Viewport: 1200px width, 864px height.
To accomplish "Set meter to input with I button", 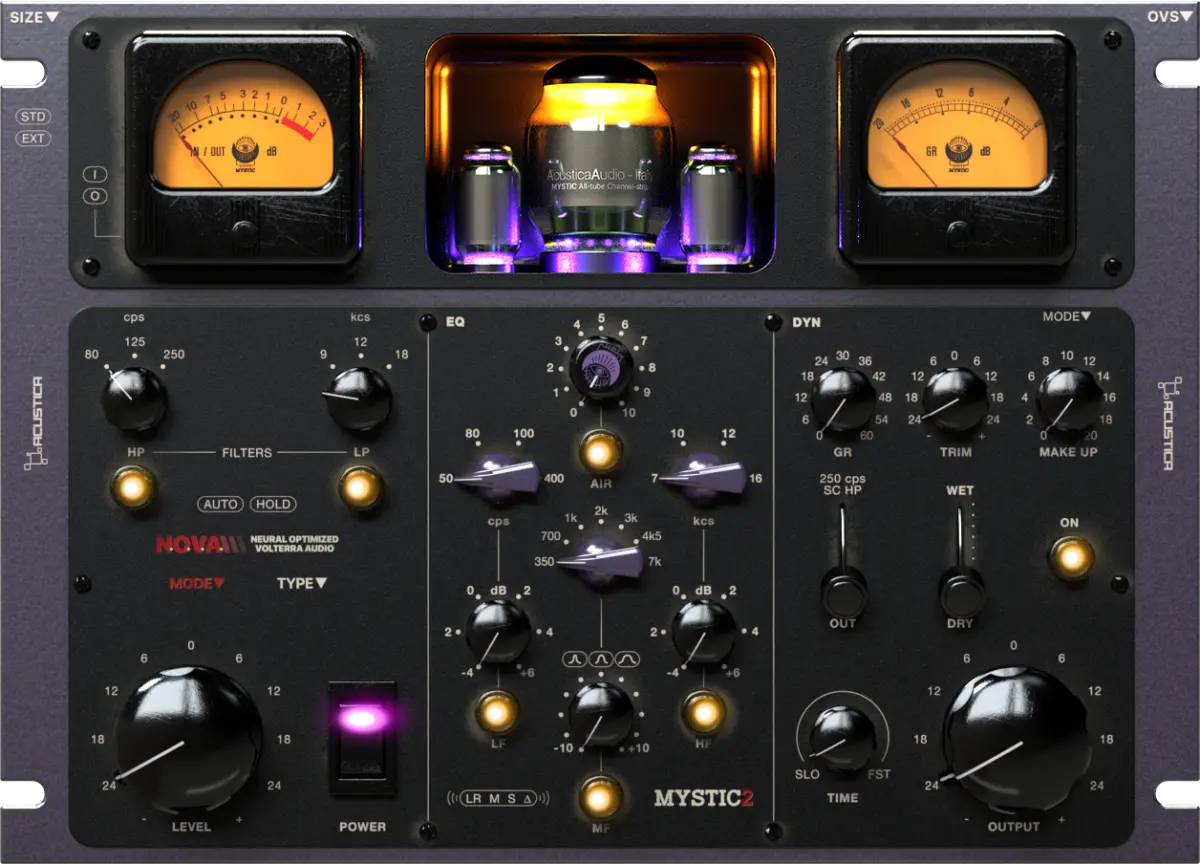I will pyautogui.click(x=96, y=174).
